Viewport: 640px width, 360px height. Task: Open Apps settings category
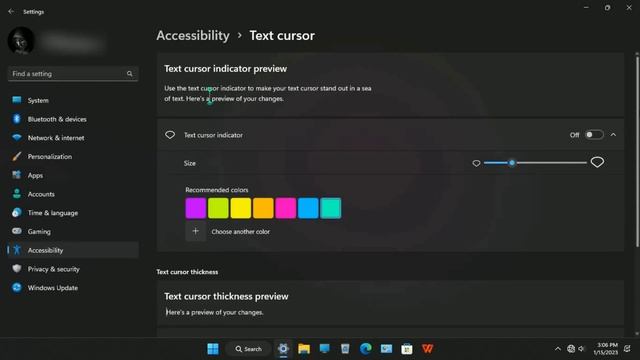73,175
